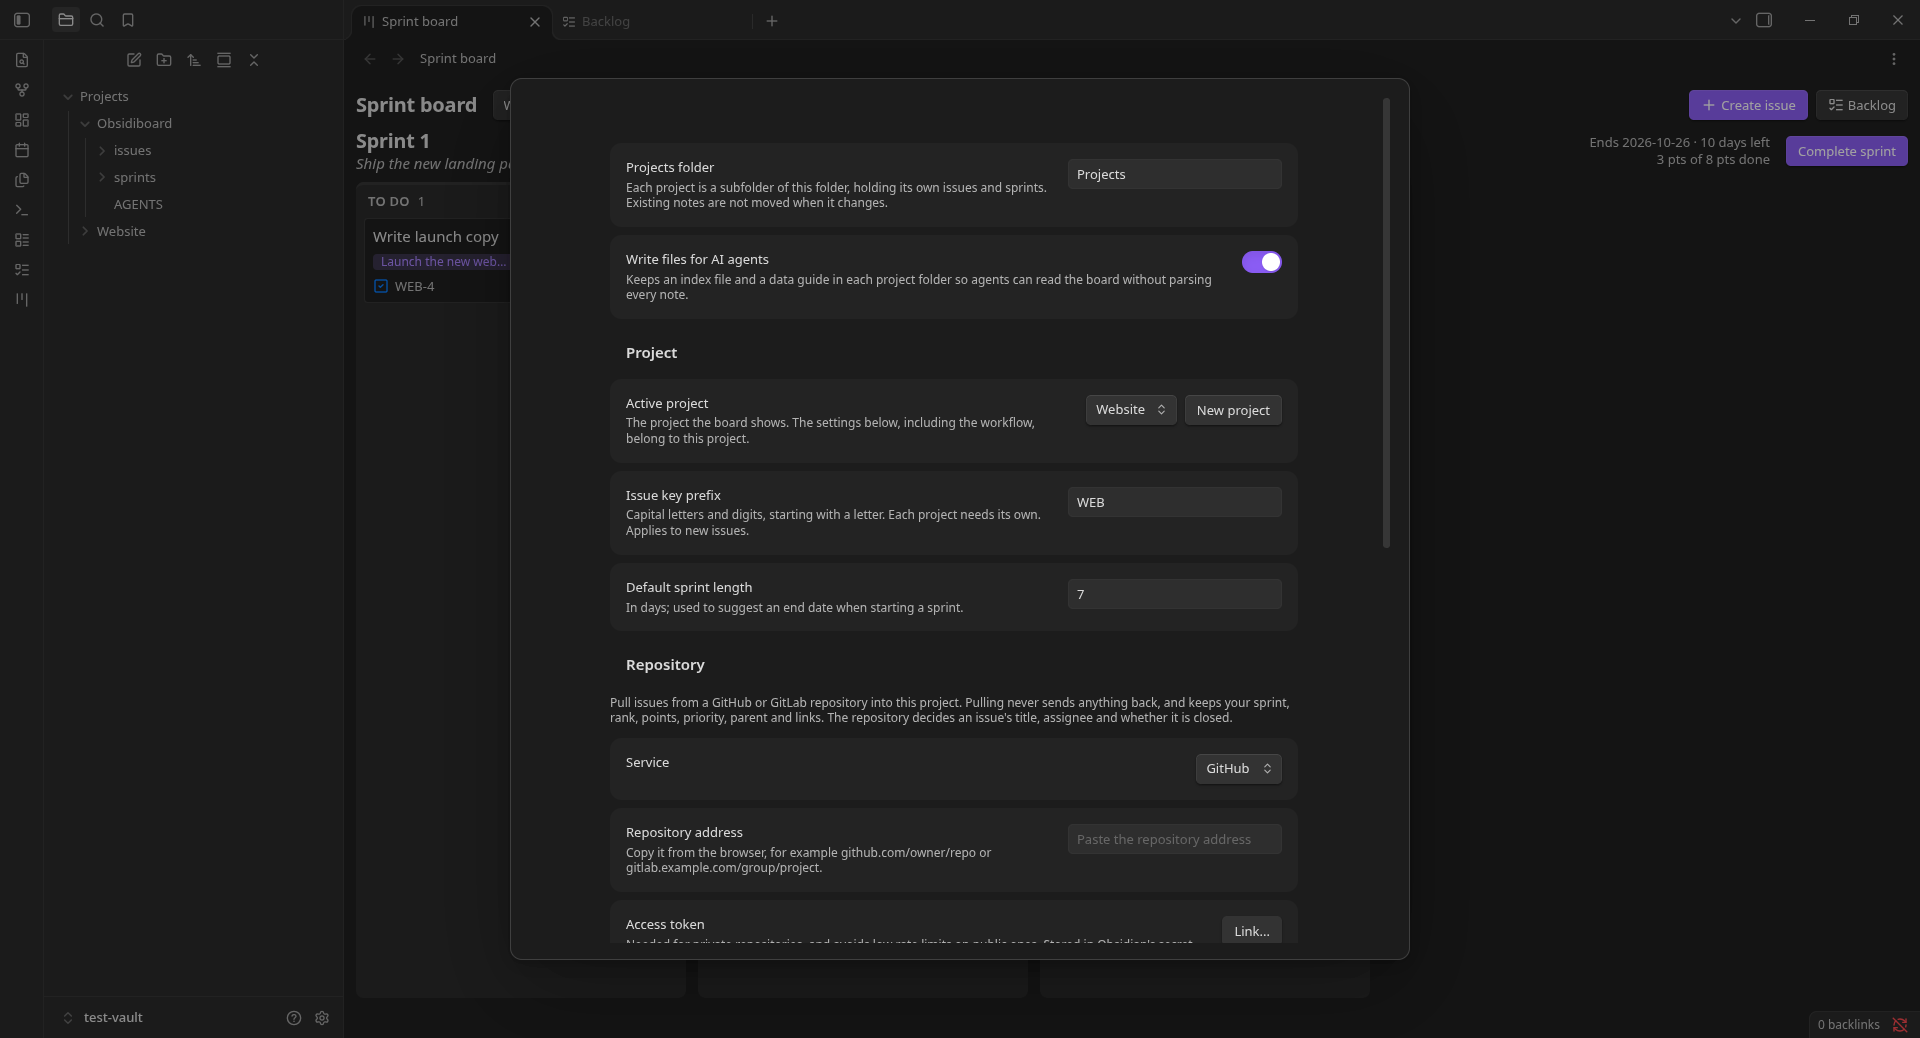Viewport: 1920px width, 1038px height.
Task: Collapse all folders in file explorer
Action: 254,60
